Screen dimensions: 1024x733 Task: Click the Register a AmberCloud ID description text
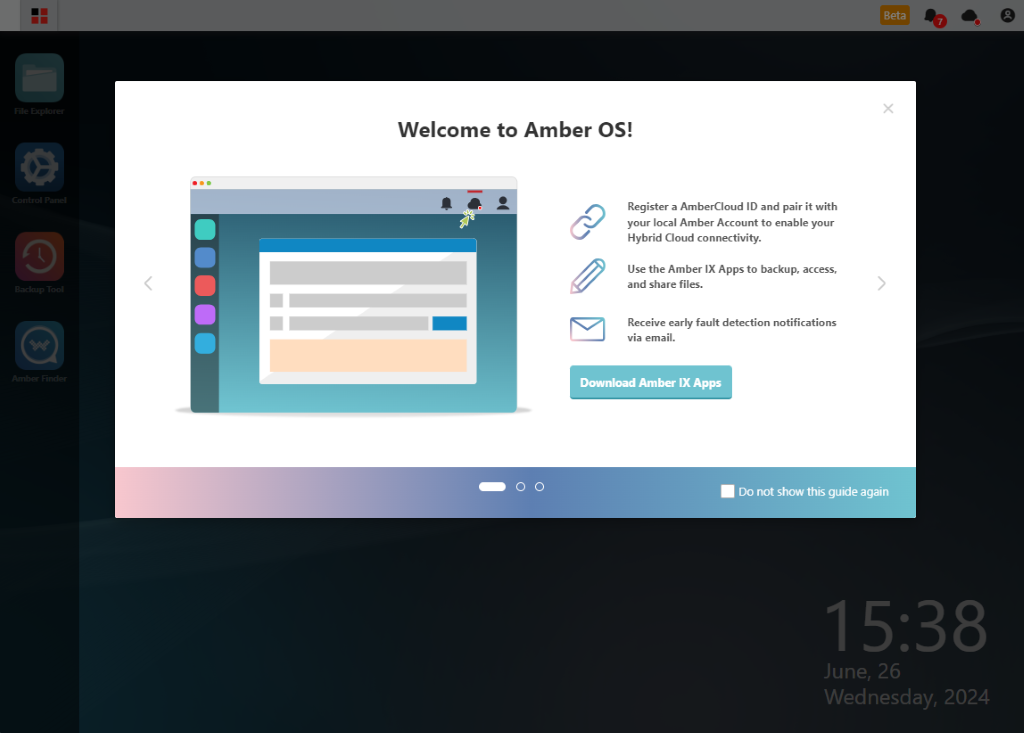click(732, 222)
